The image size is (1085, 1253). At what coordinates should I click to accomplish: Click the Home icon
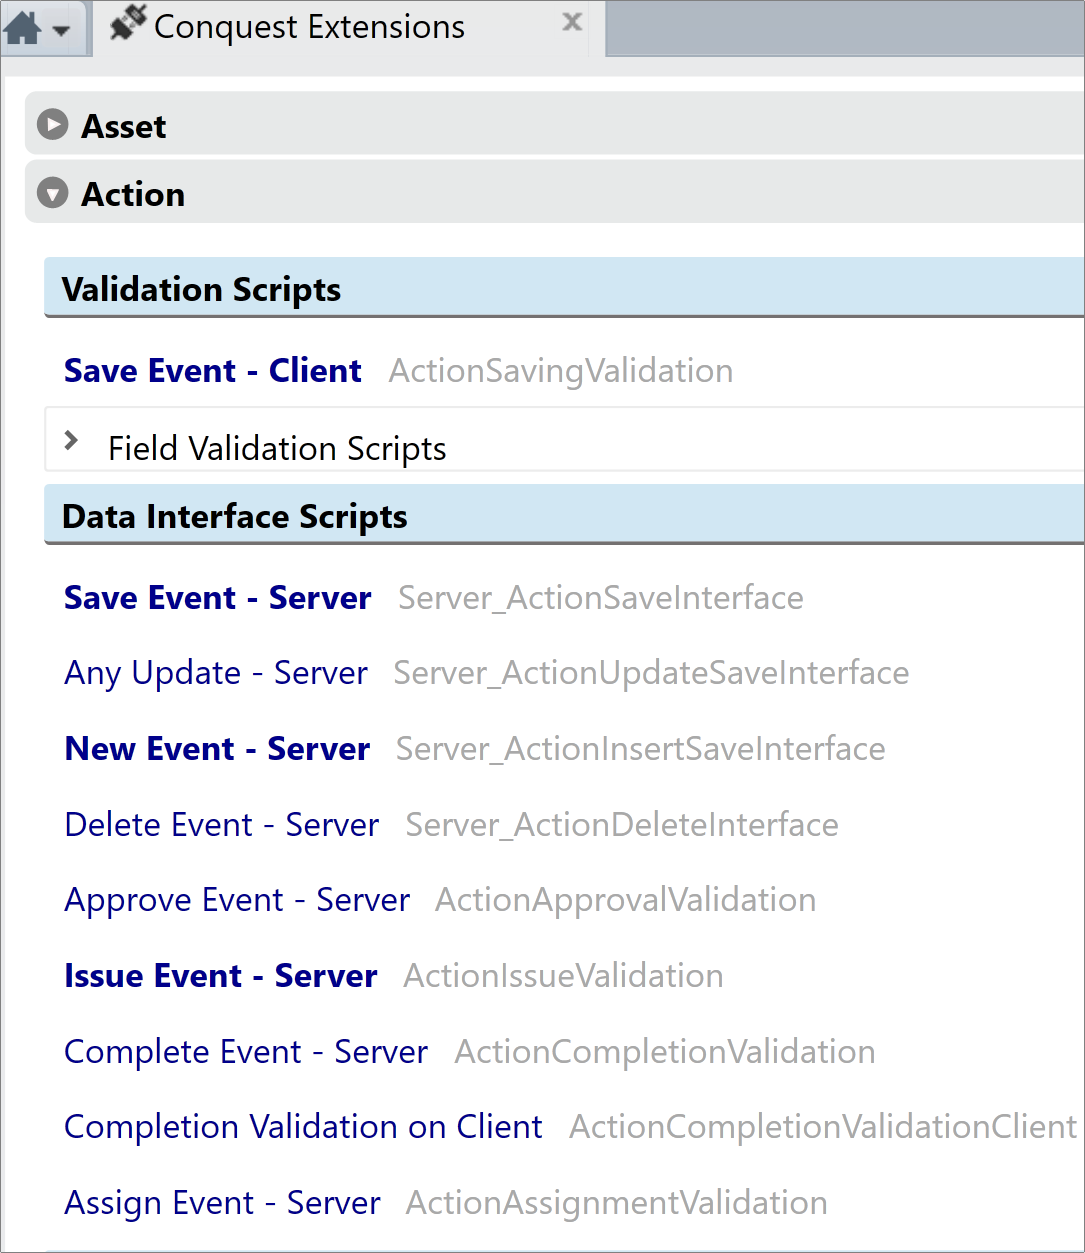coord(22,29)
